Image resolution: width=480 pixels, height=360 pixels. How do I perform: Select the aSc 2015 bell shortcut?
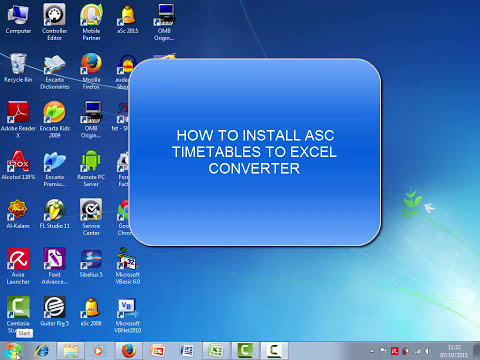pyautogui.click(x=128, y=19)
